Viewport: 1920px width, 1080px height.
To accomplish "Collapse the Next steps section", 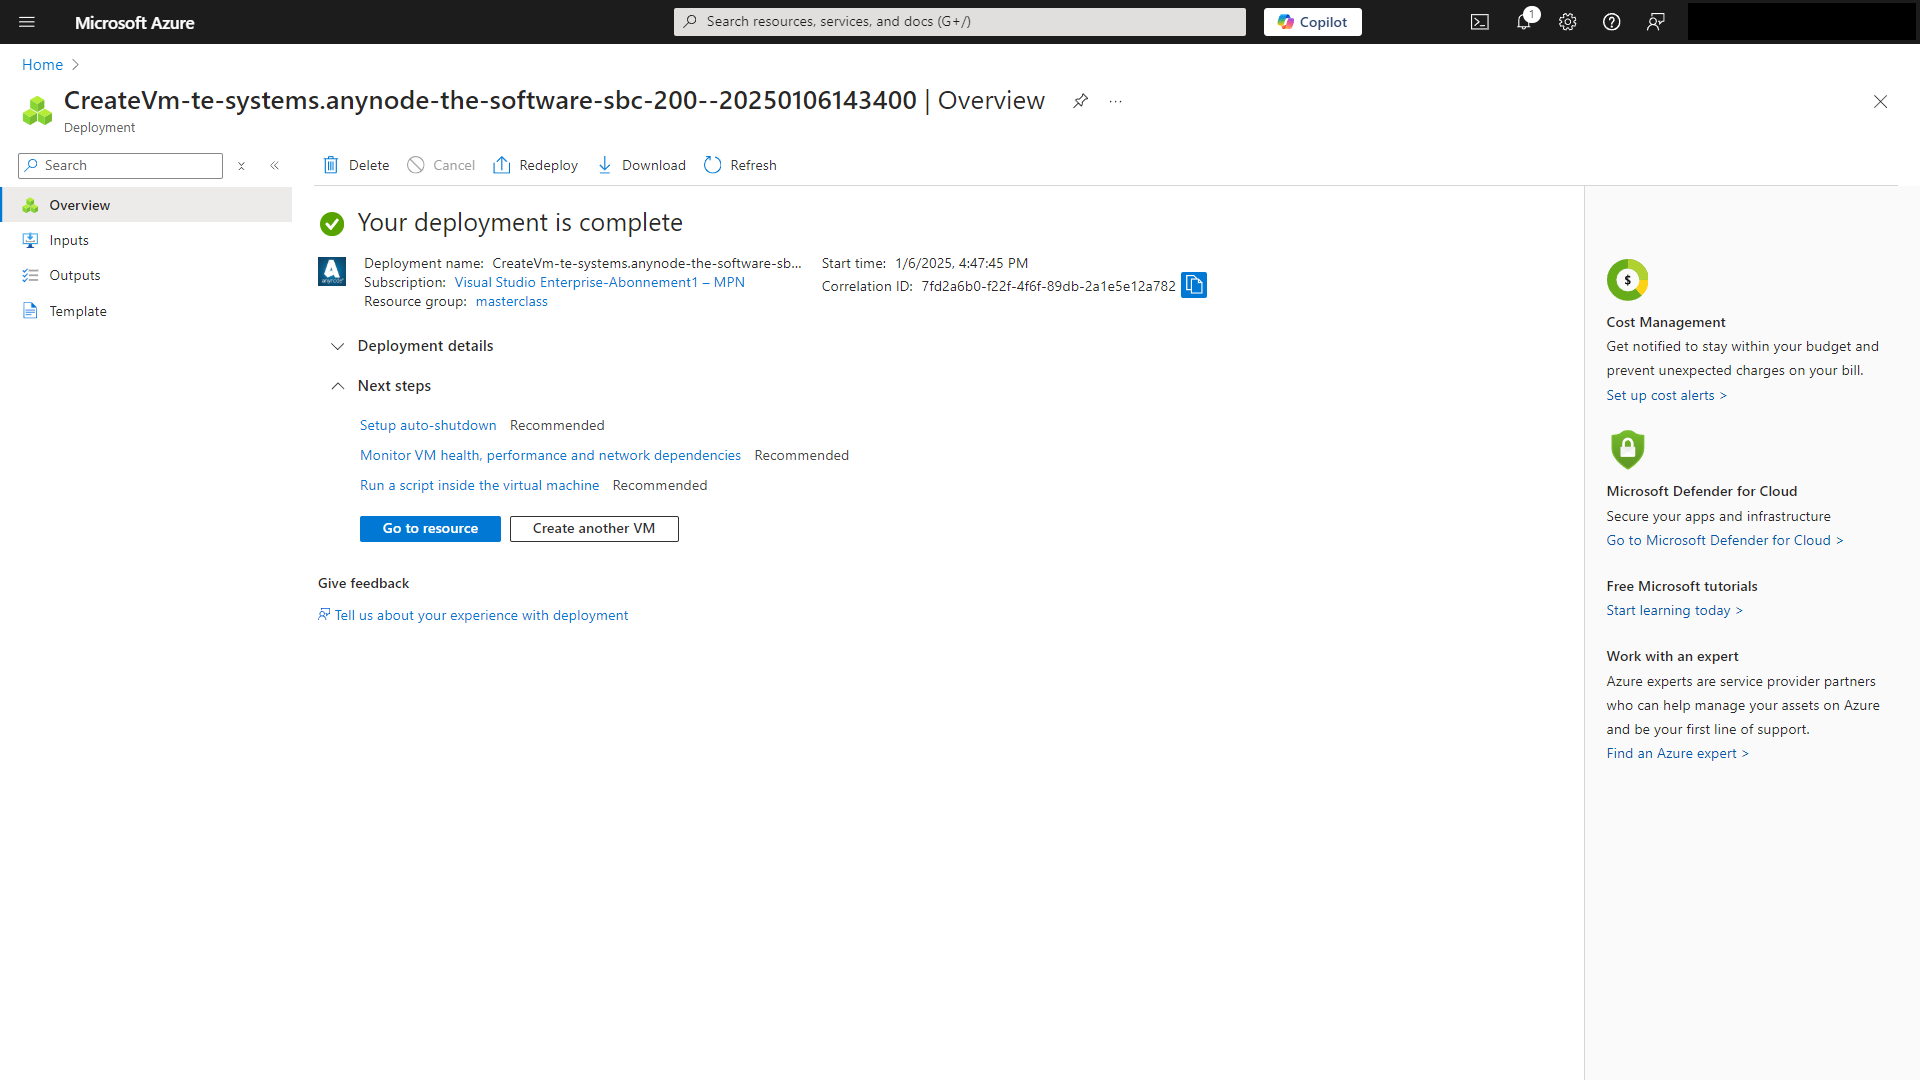I will (381, 386).
